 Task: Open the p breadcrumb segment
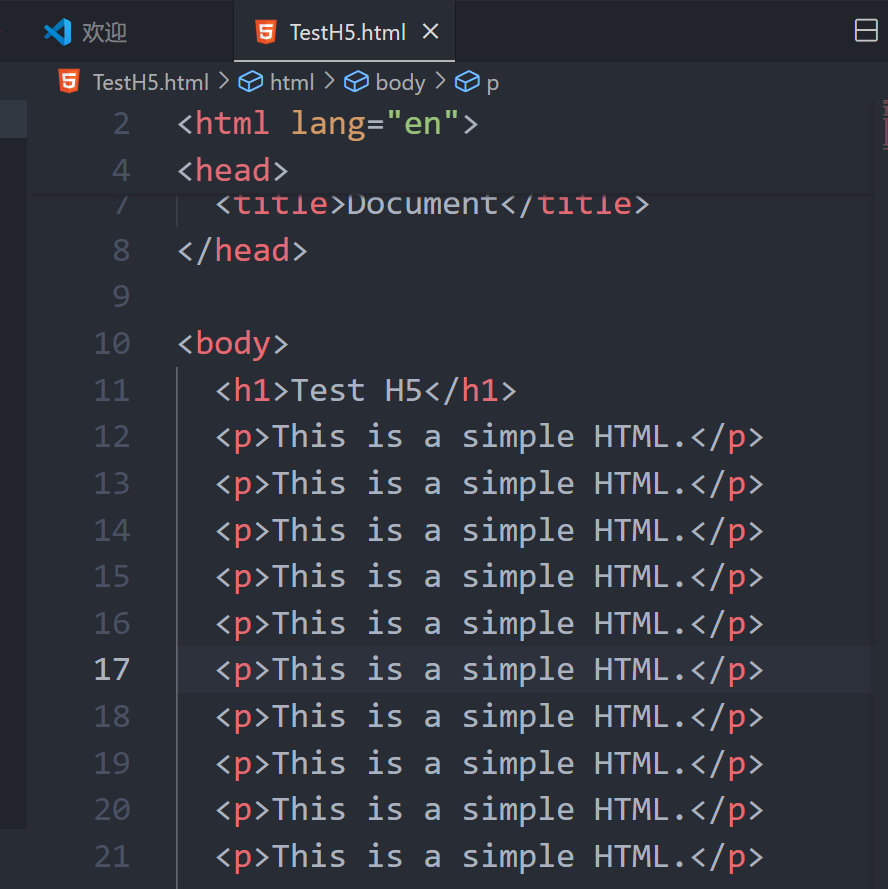492,83
